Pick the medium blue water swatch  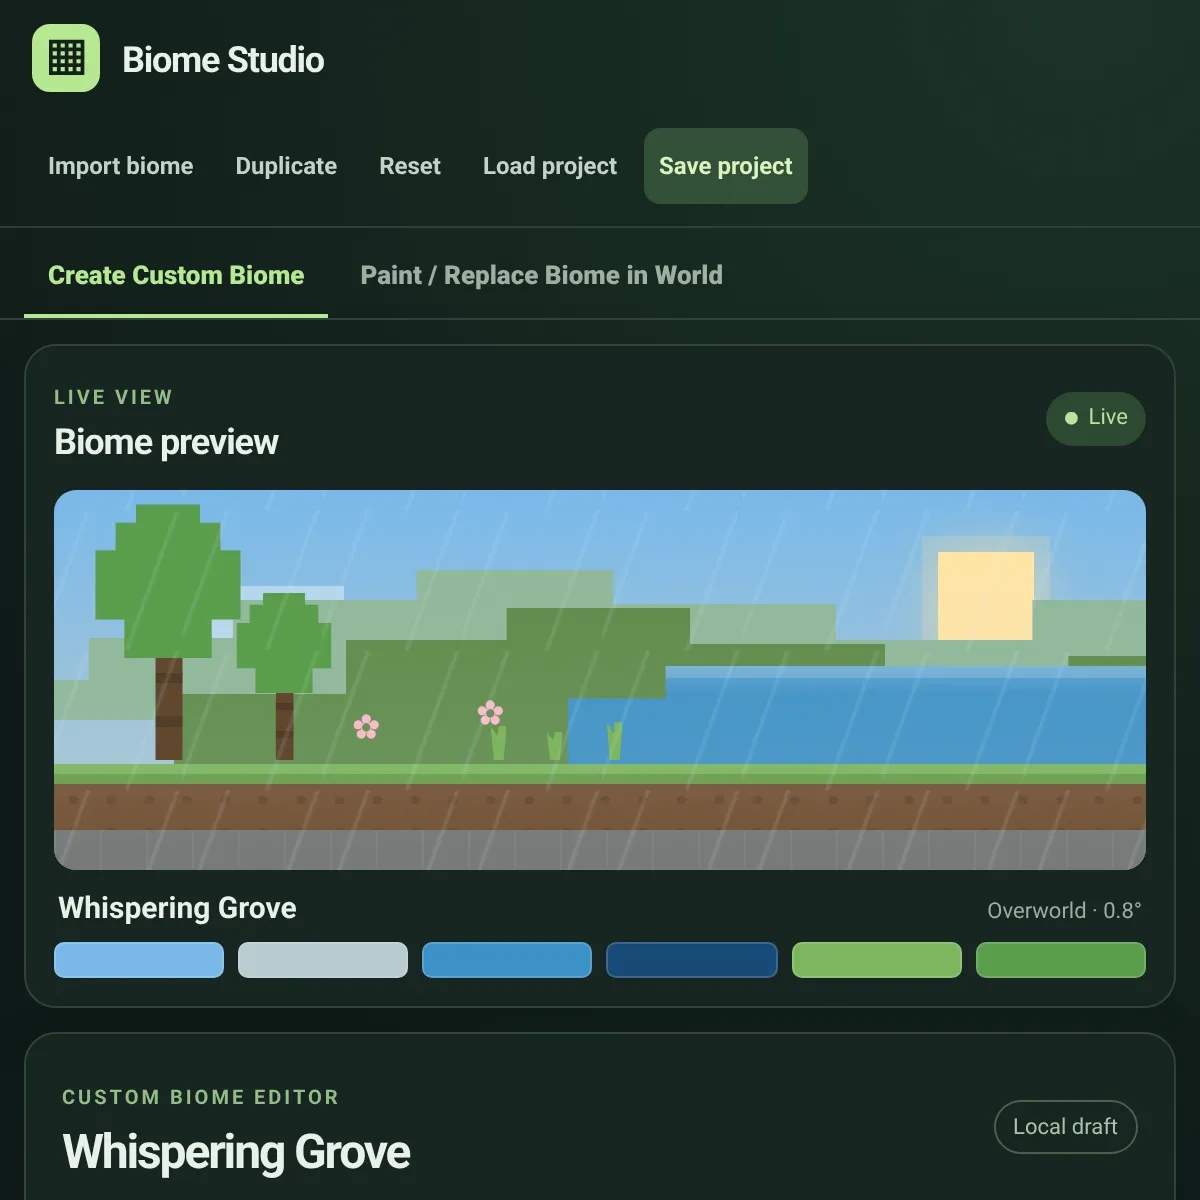507,960
